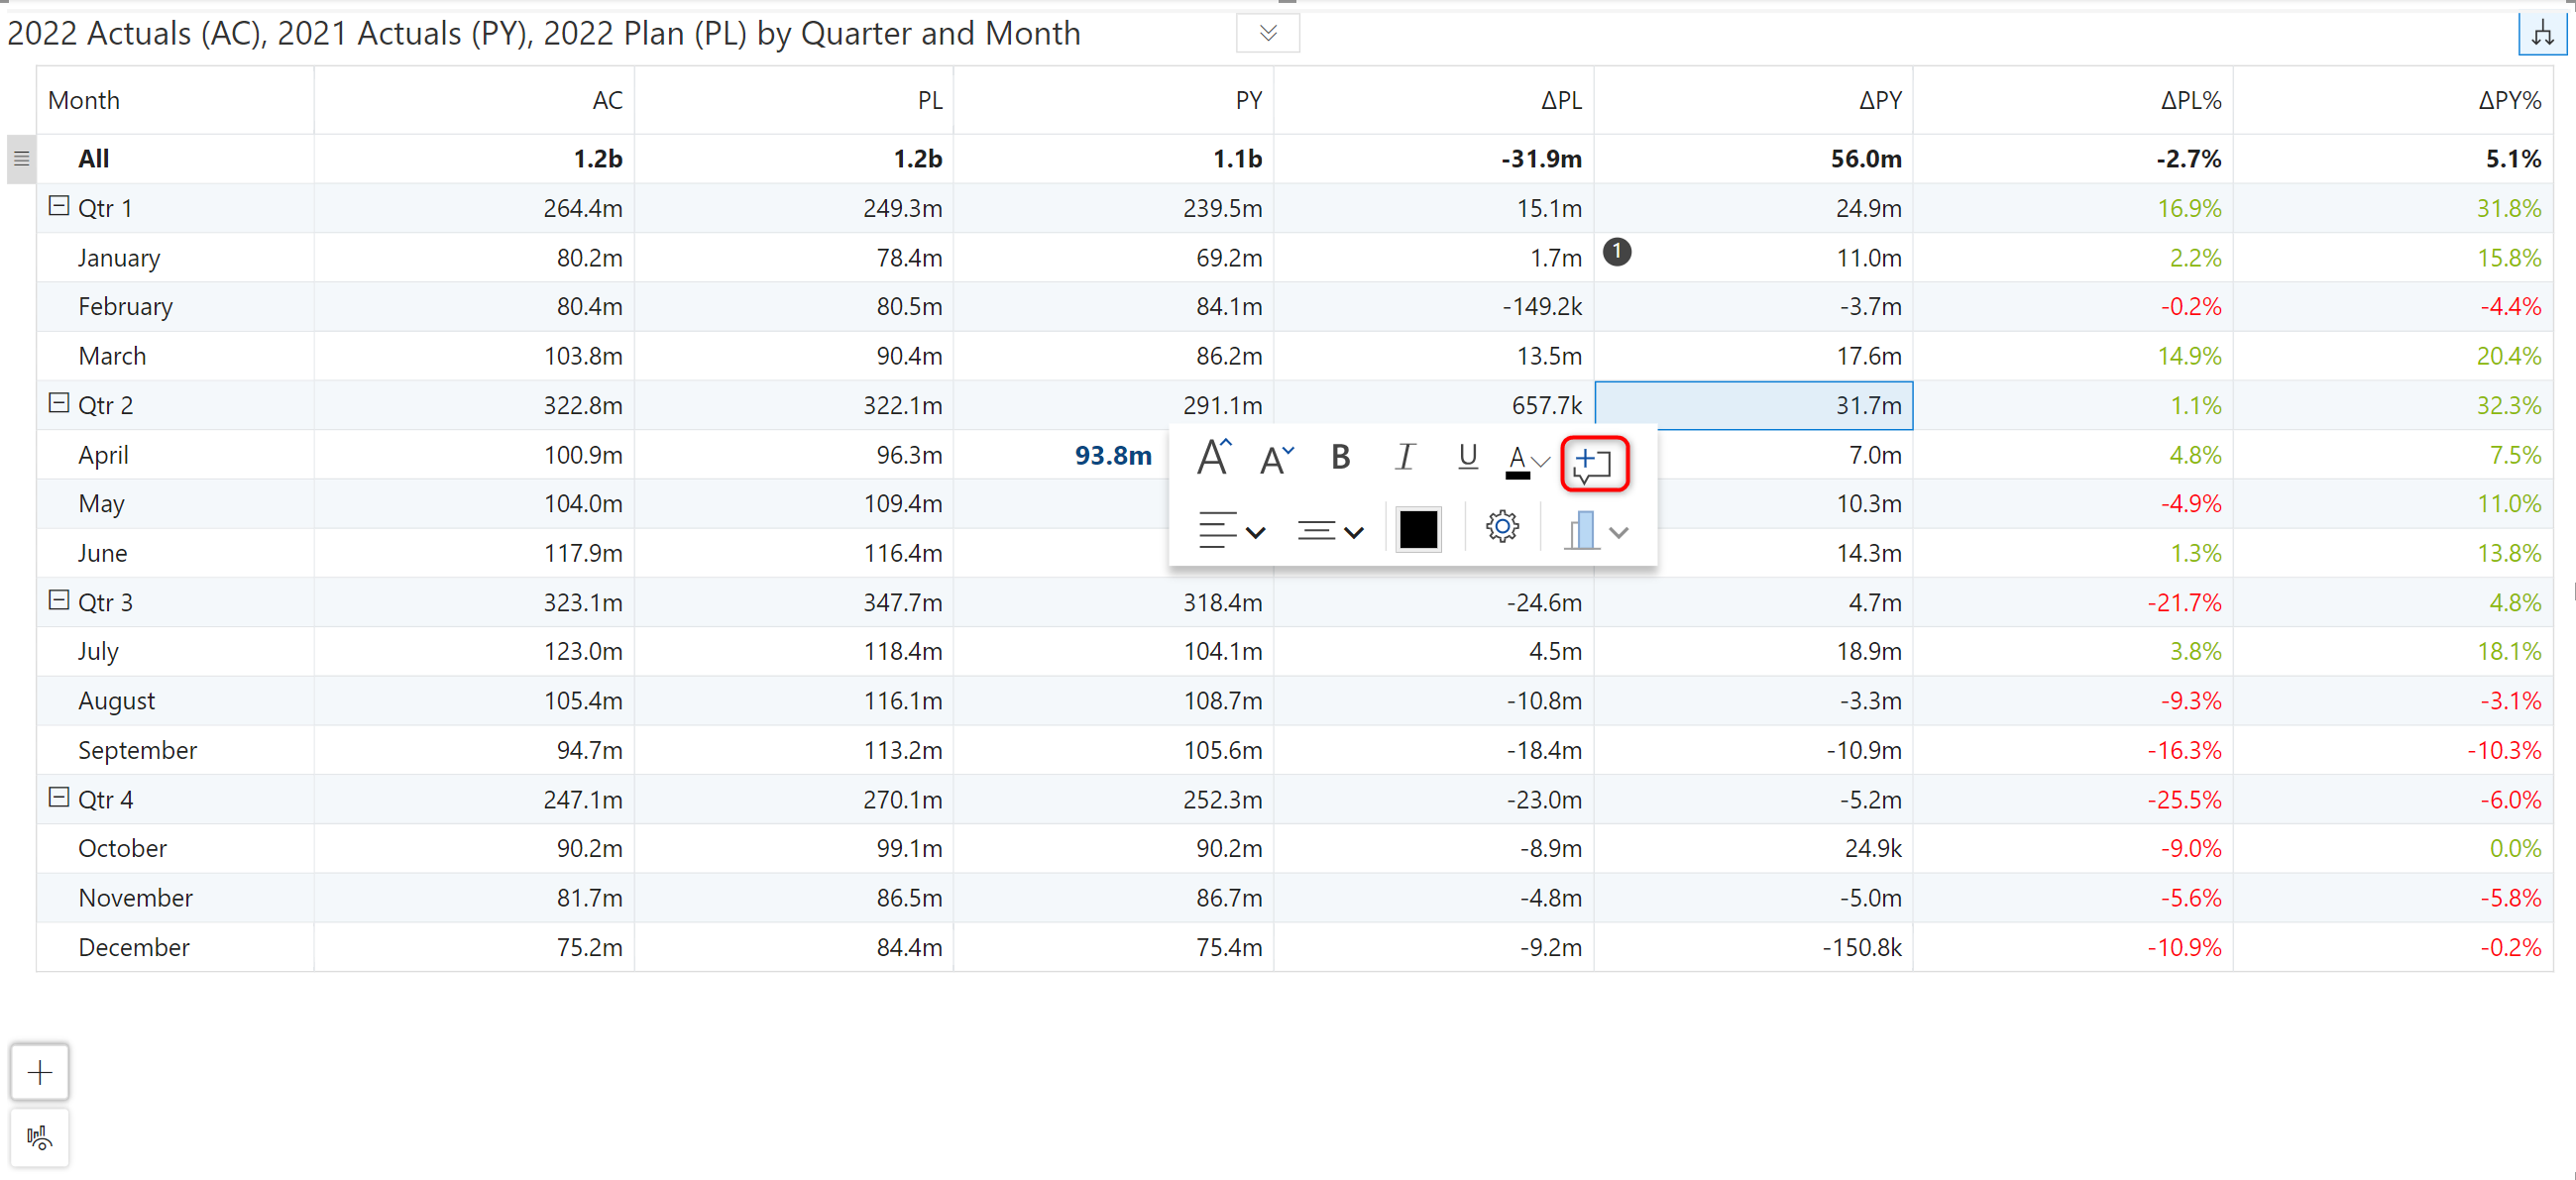Click the pin icon at top right

click(2541, 34)
